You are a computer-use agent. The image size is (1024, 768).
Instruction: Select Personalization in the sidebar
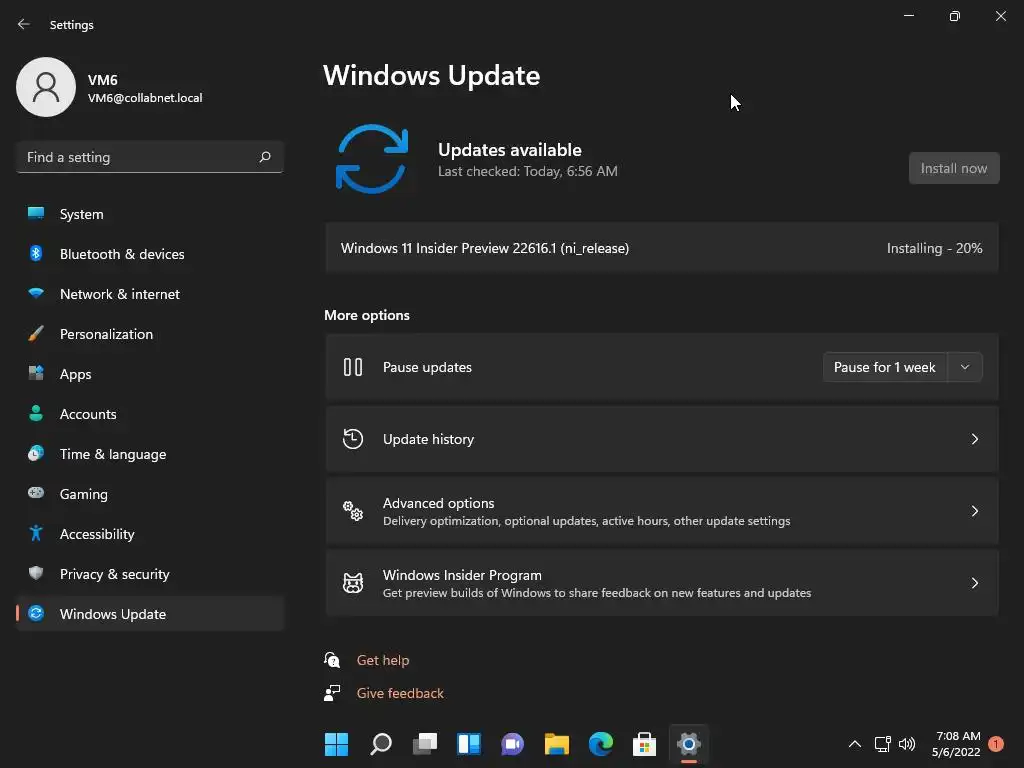tap(150, 334)
